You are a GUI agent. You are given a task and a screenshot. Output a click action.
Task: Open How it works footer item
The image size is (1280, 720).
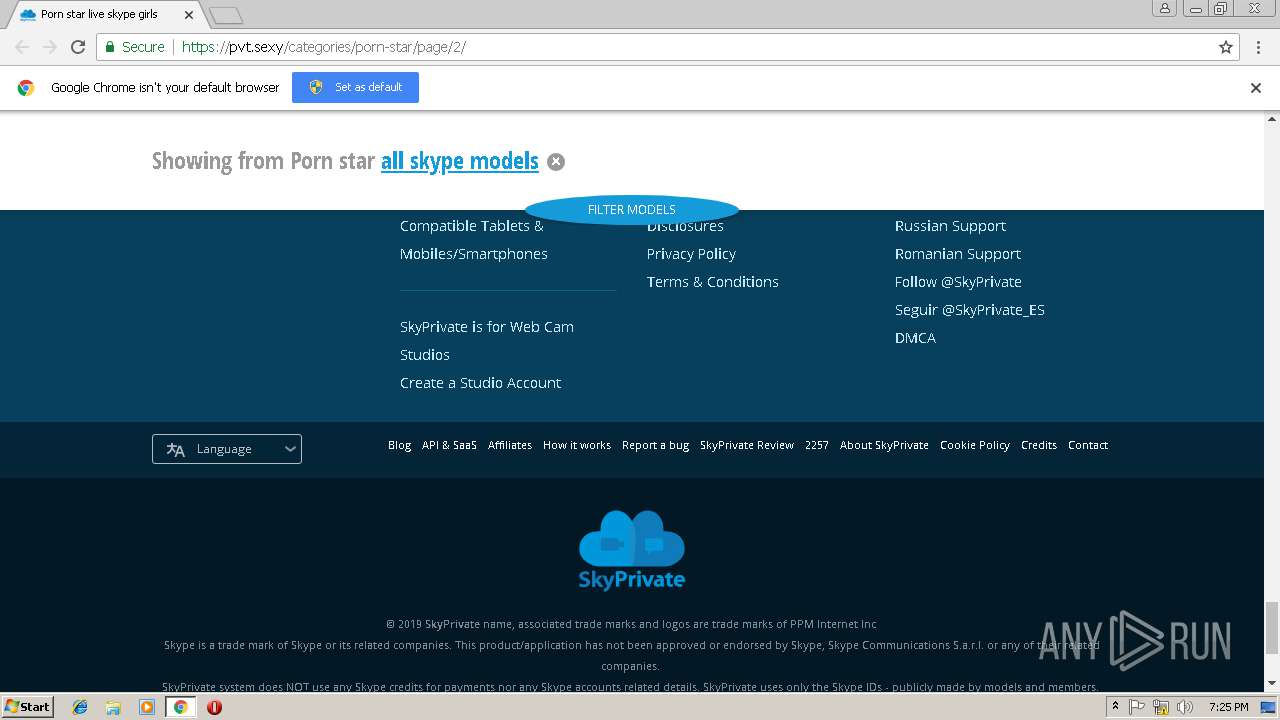coord(577,445)
